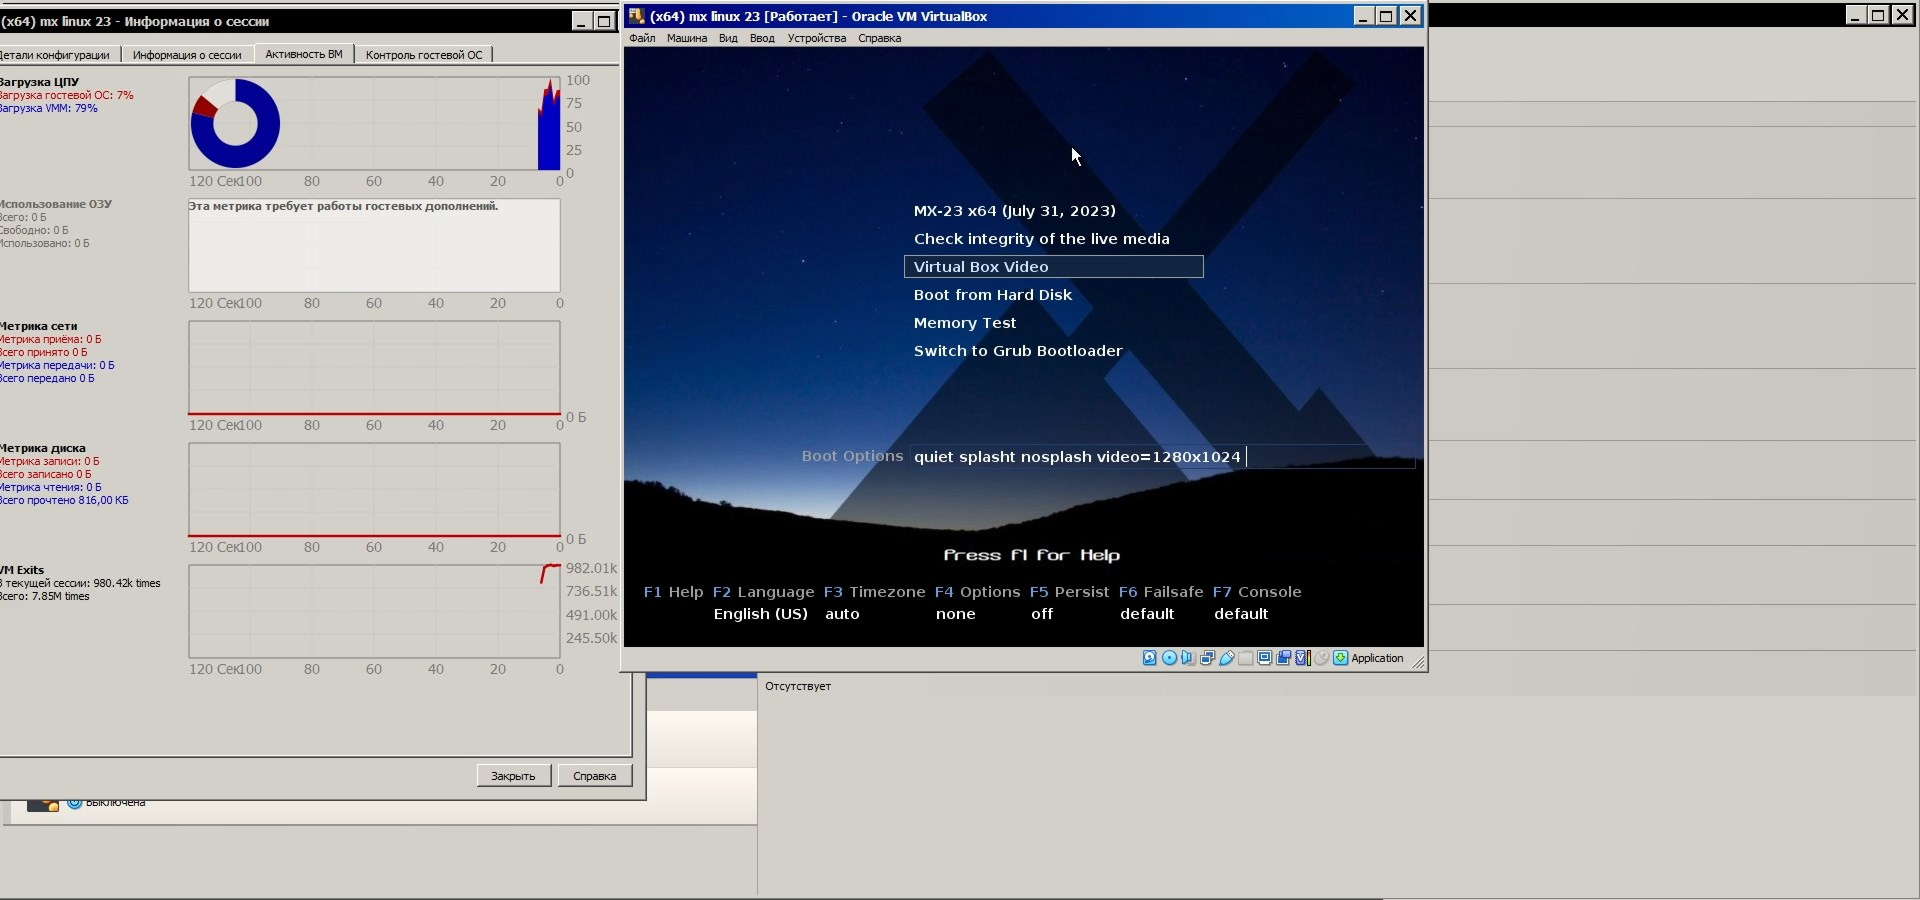Open the Устройства menu
The image size is (1920, 900).
pos(816,38)
